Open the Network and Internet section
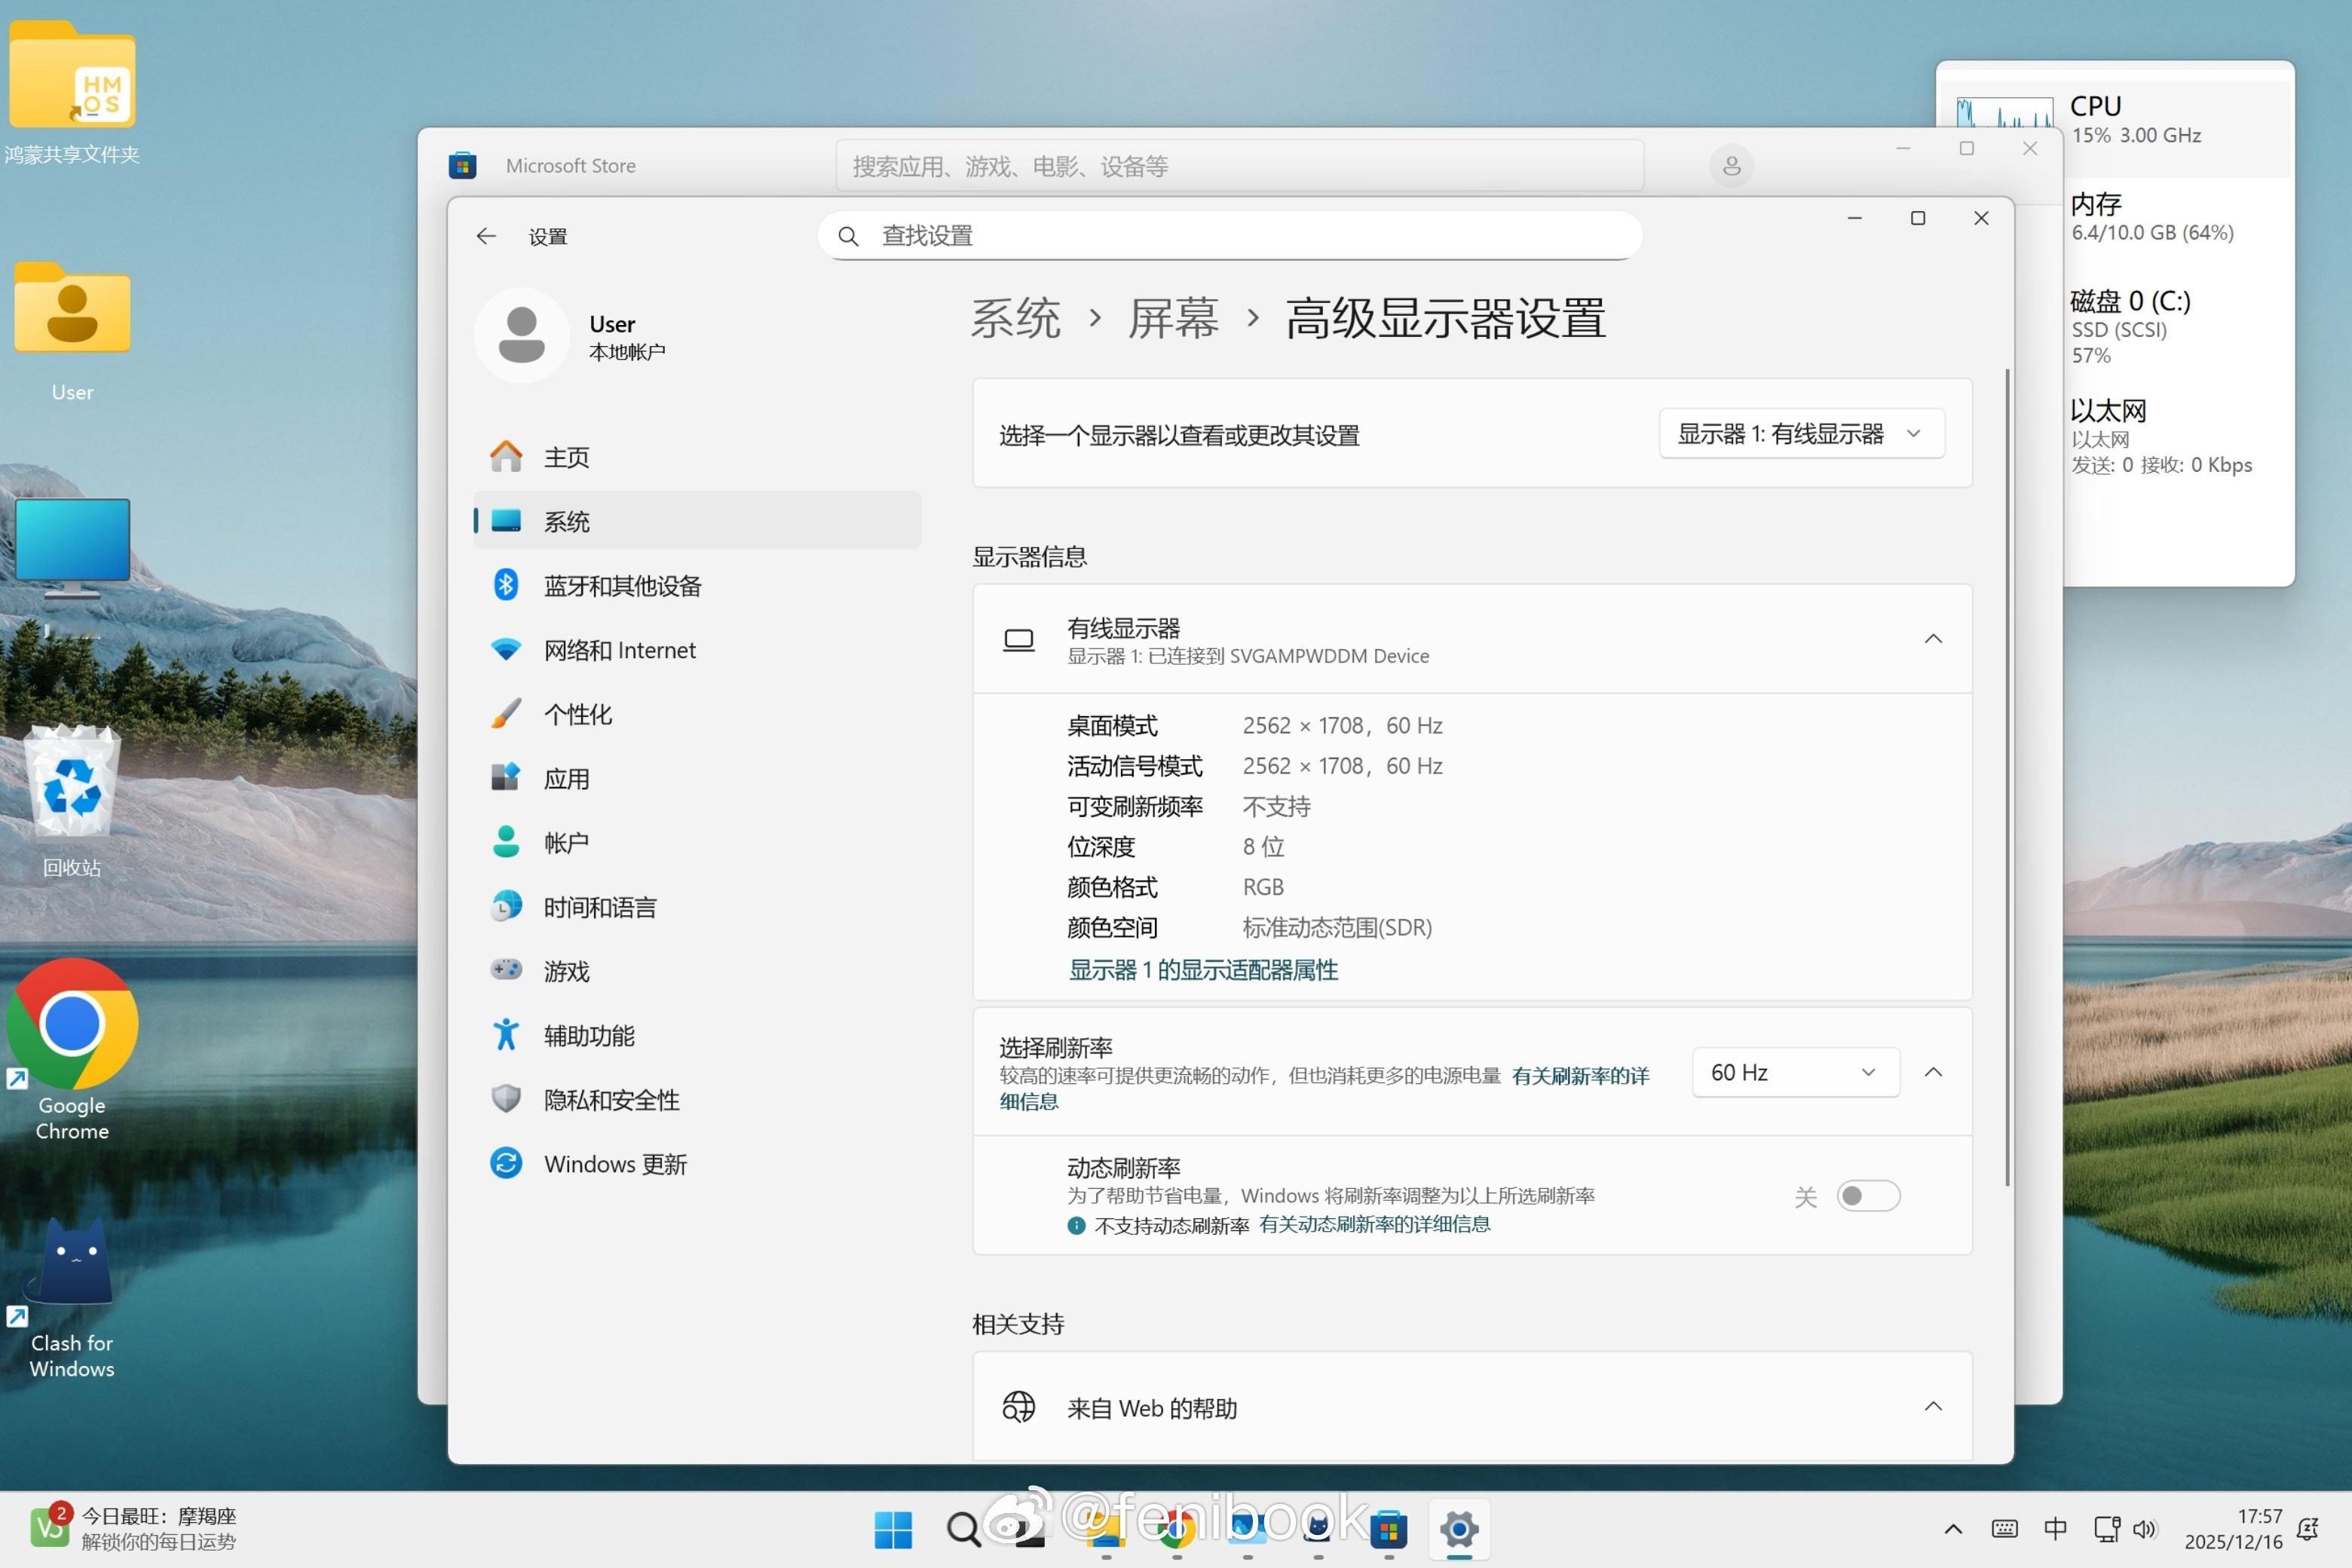 [x=618, y=650]
